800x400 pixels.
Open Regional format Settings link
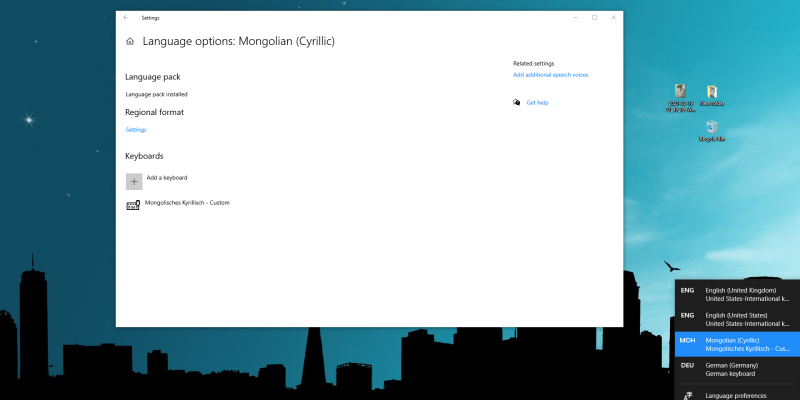(136, 130)
